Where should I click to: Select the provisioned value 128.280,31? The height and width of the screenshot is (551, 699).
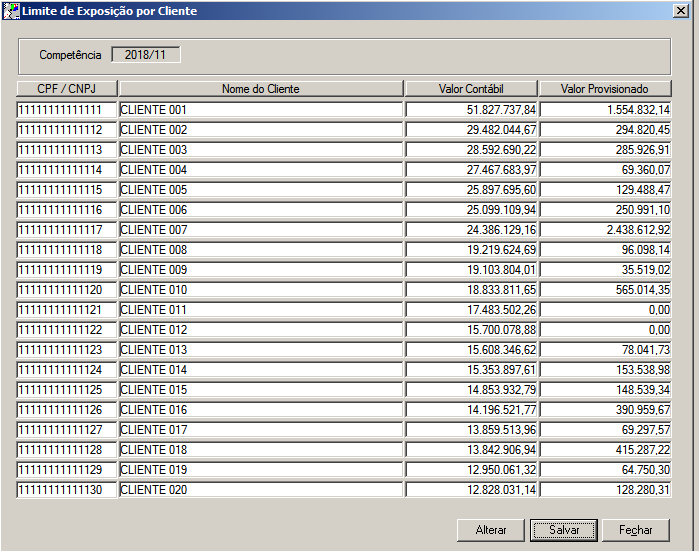pos(605,490)
